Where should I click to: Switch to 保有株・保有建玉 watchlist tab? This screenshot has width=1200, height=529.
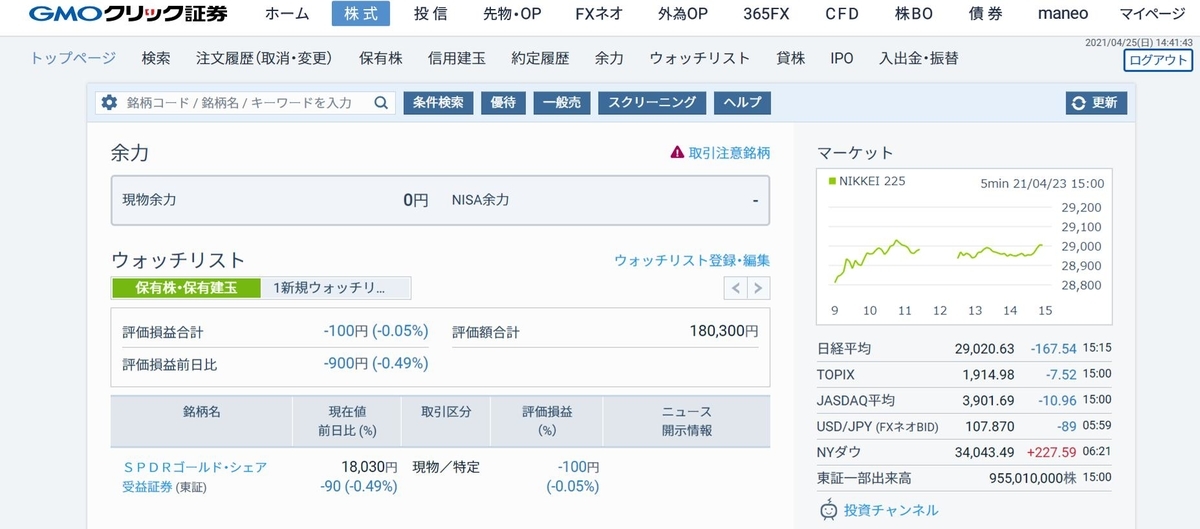pos(186,288)
